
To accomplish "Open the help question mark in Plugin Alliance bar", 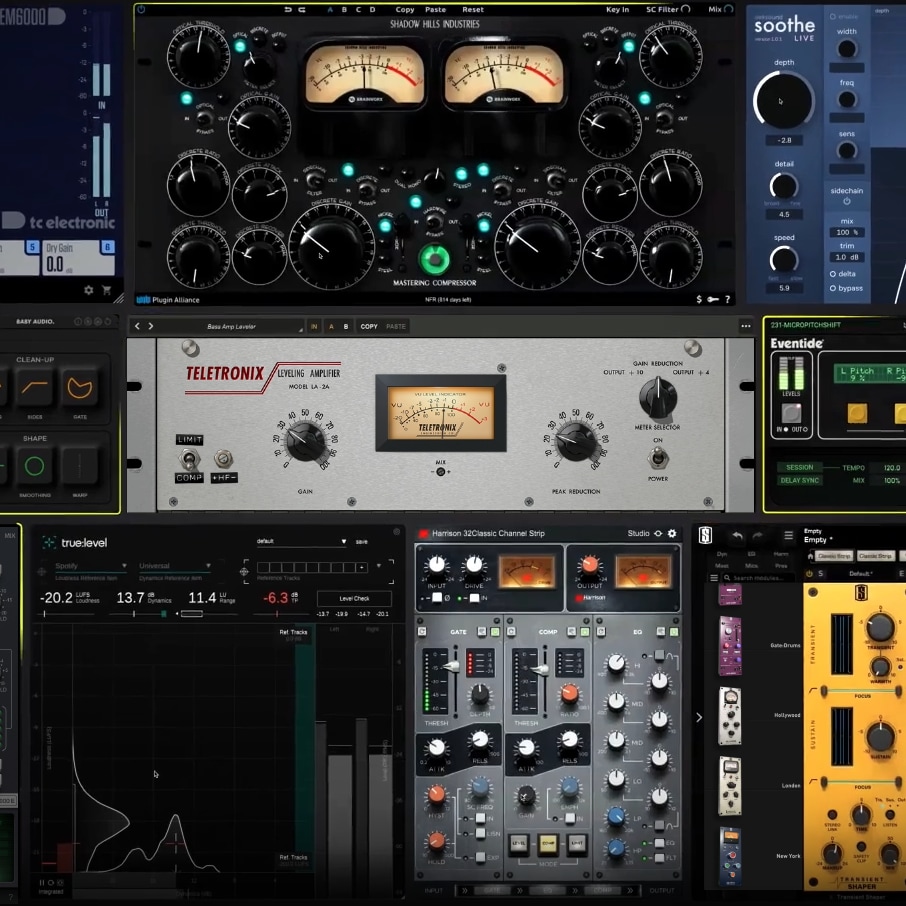I will tap(727, 299).
